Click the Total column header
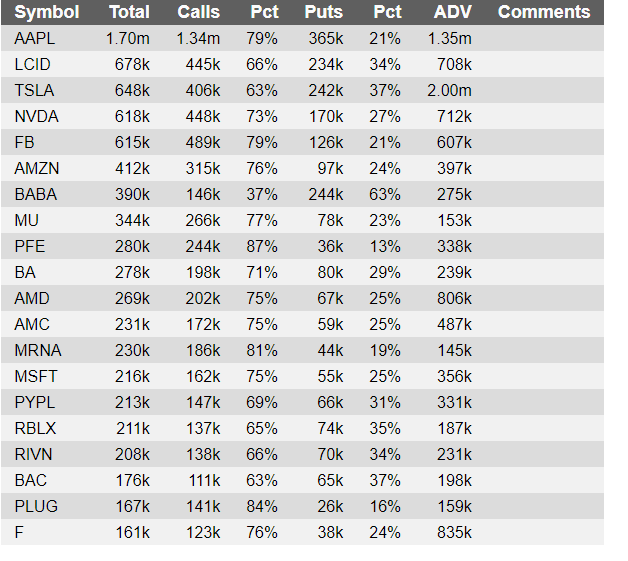This screenshot has height=561, width=628. coord(129,12)
